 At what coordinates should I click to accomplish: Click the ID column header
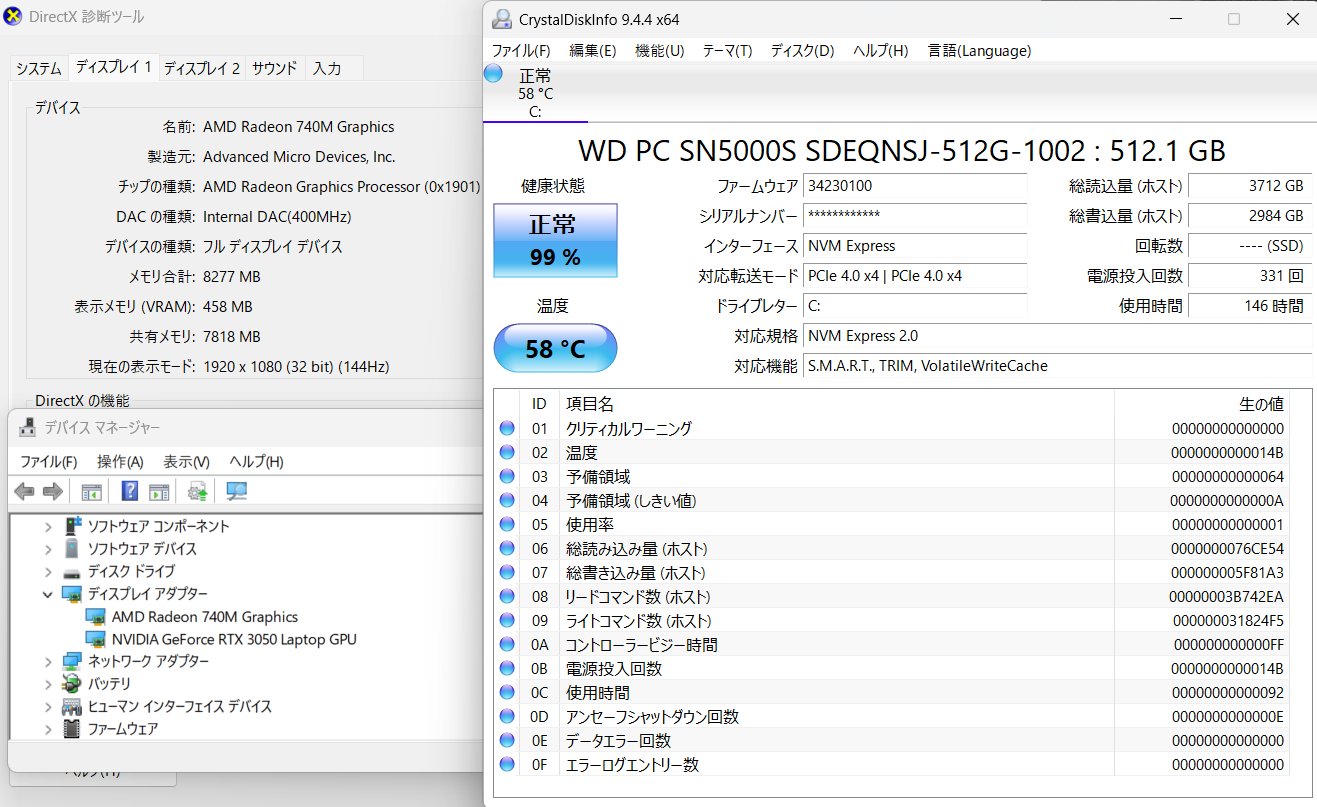click(x=539, y=404)
